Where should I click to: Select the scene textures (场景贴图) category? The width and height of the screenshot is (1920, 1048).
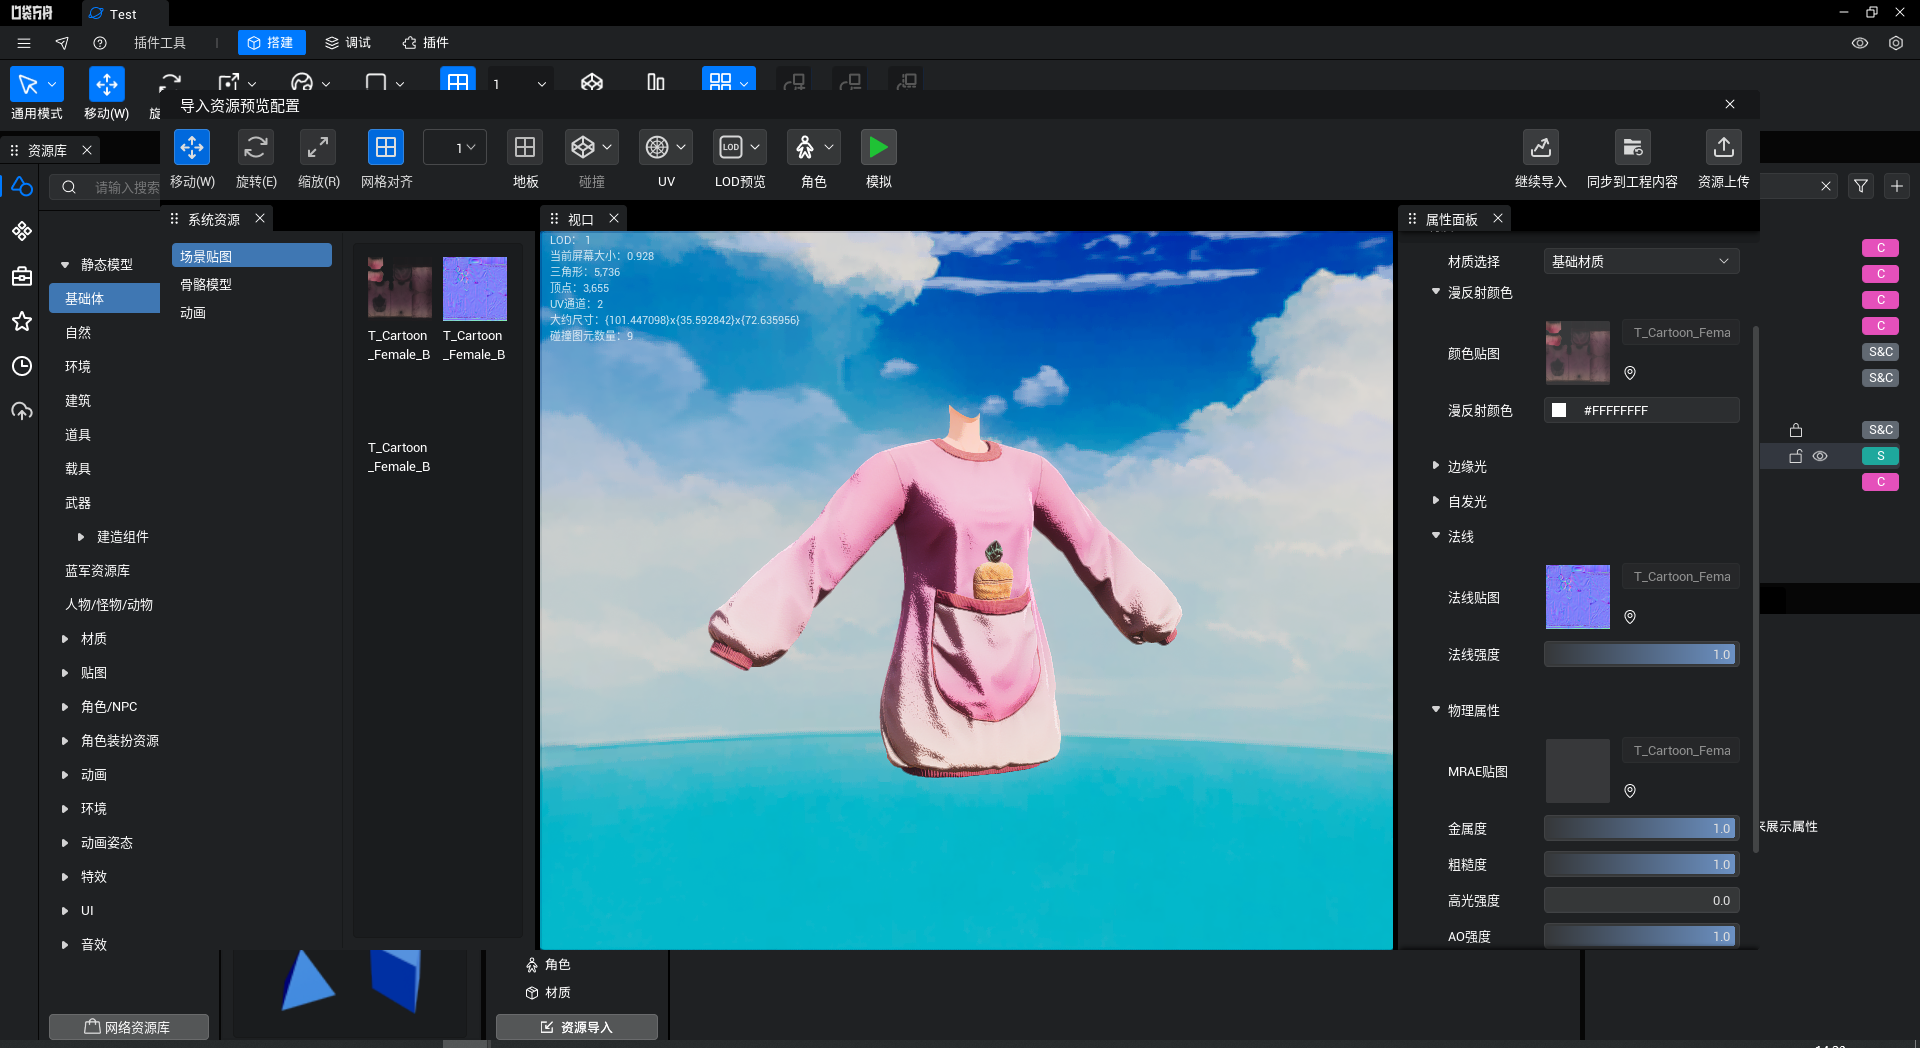pyautogui.click(x=251, y=256)
